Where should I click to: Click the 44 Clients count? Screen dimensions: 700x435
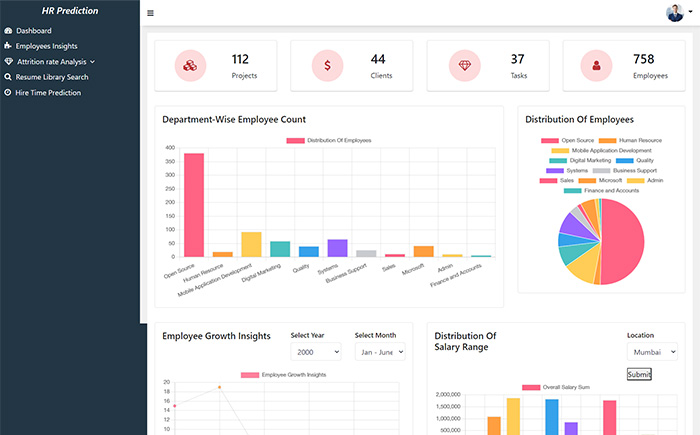pyautogui.click(x=378, y=59)
